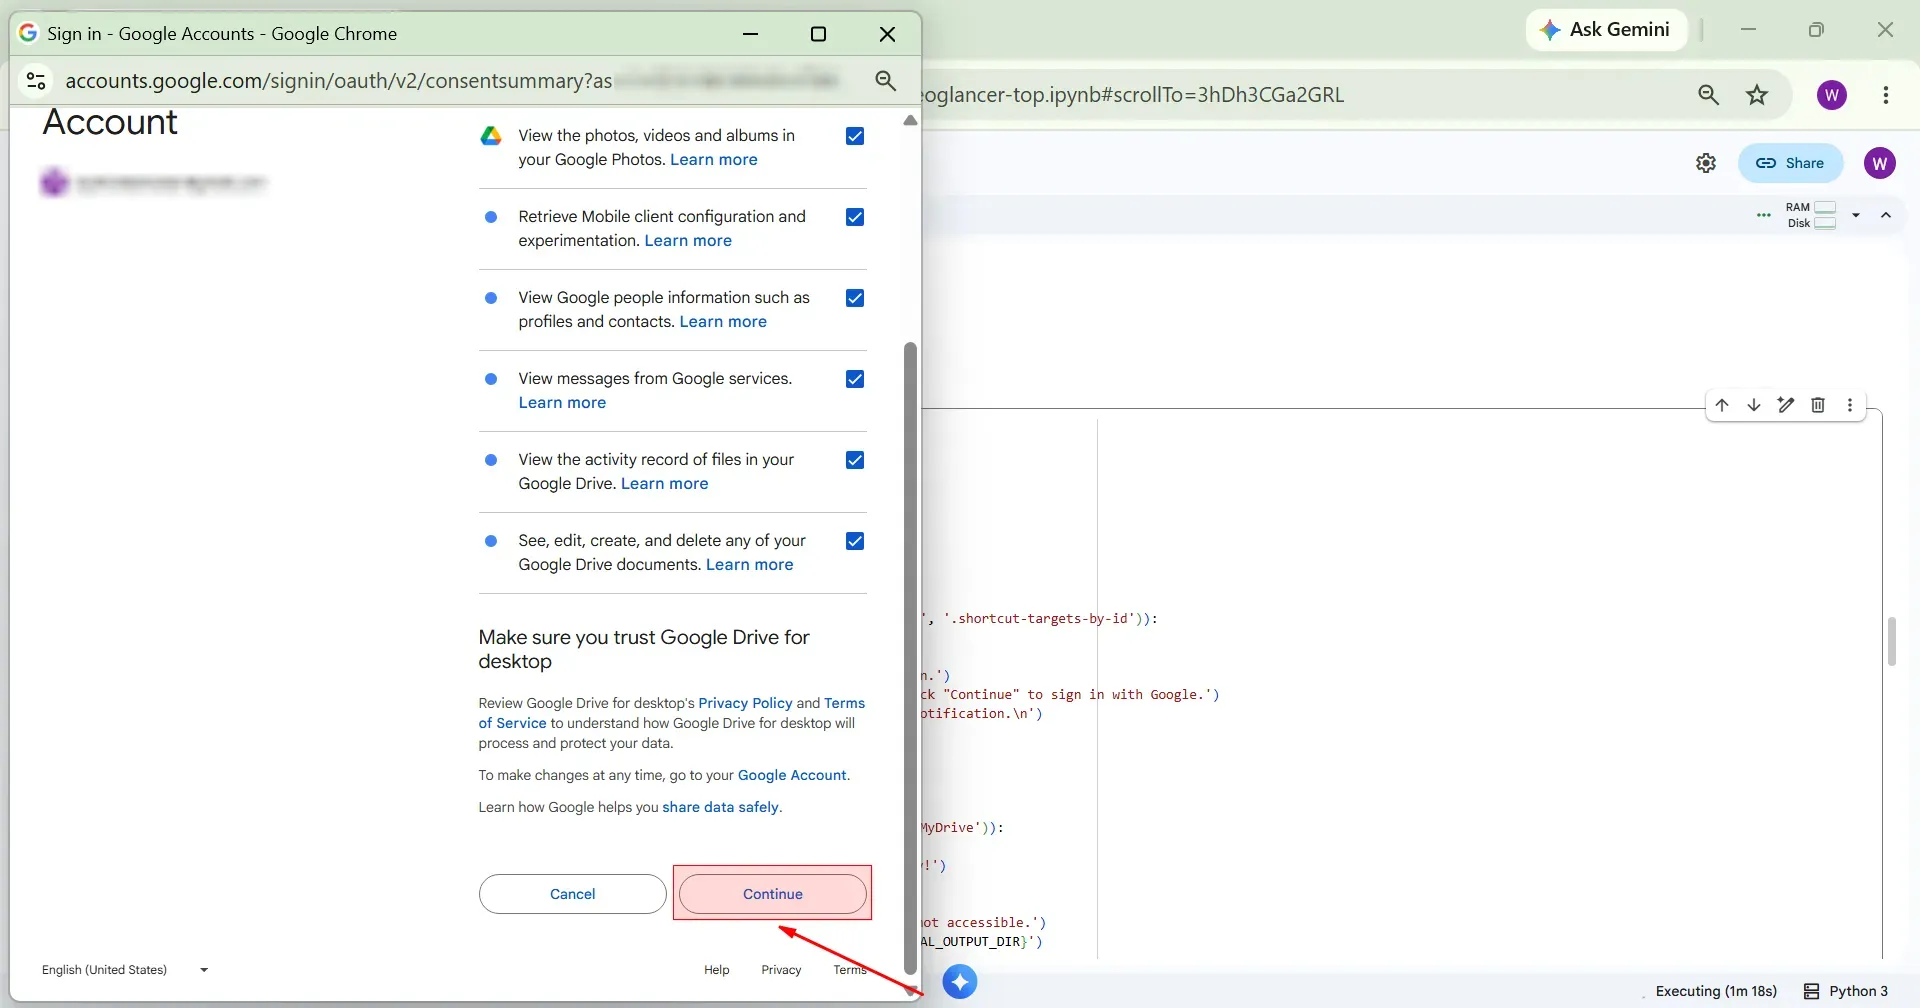Click the RAM Disk resource indicator

[x=1811, y=215]
